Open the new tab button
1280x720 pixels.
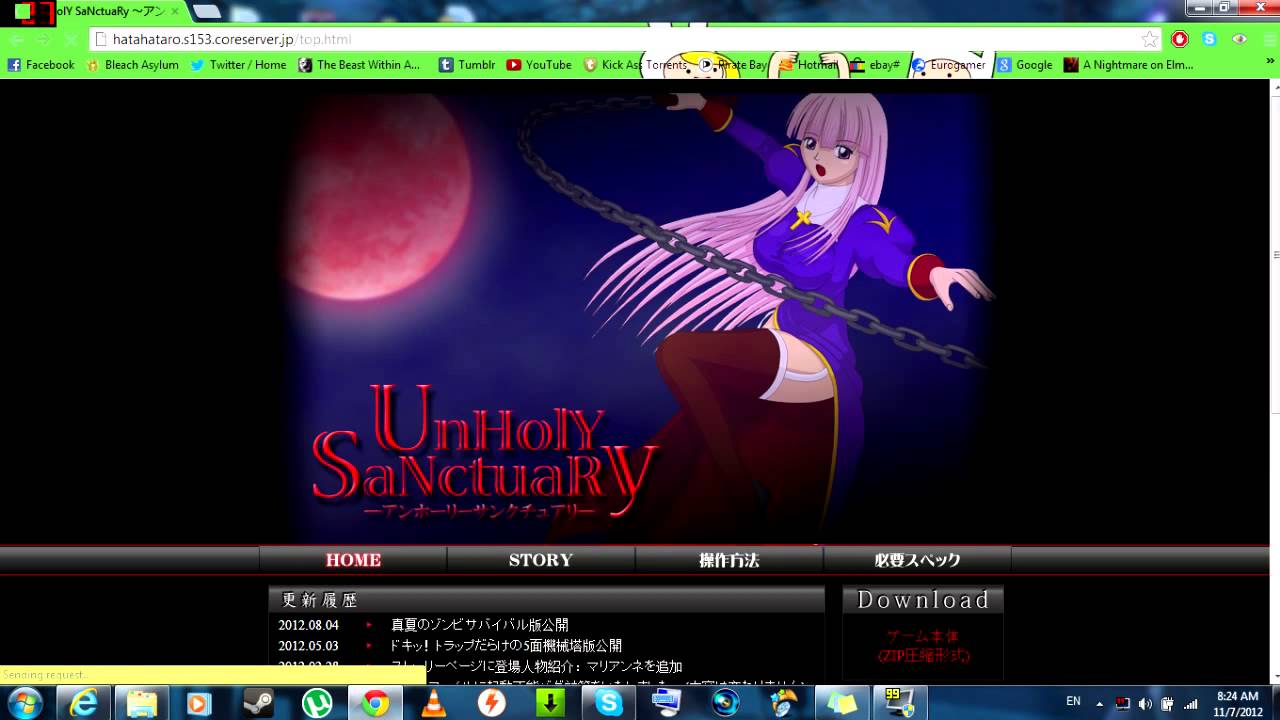click(206, 11)
